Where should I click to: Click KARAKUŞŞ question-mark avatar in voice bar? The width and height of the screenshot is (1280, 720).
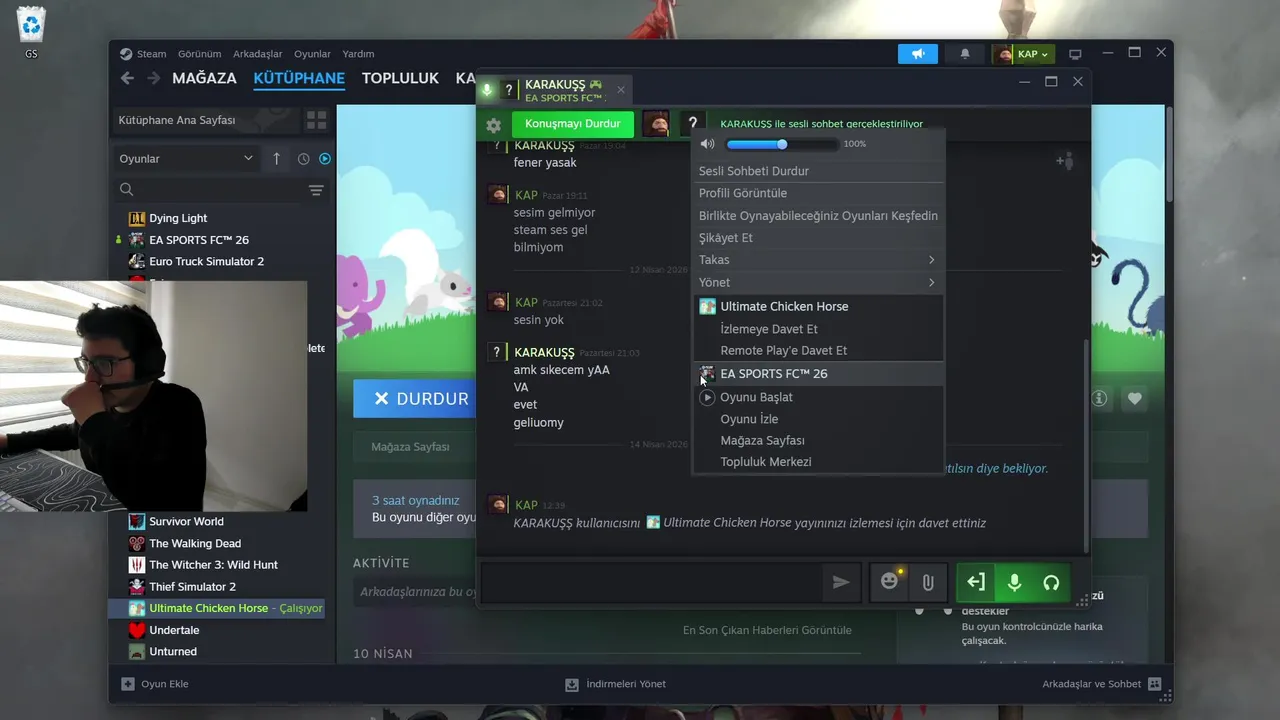point(692,124)
